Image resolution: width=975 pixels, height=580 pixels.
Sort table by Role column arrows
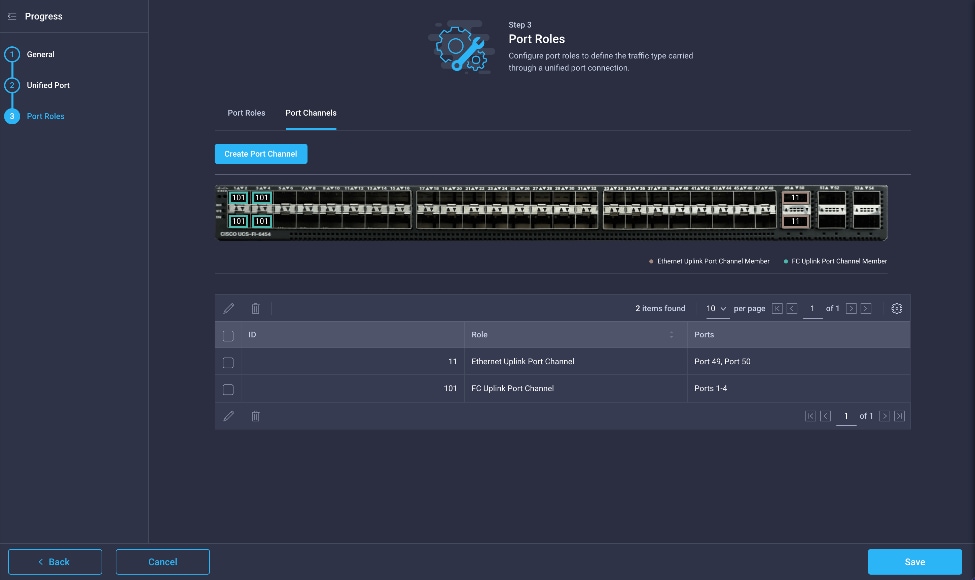pos(672,335)
